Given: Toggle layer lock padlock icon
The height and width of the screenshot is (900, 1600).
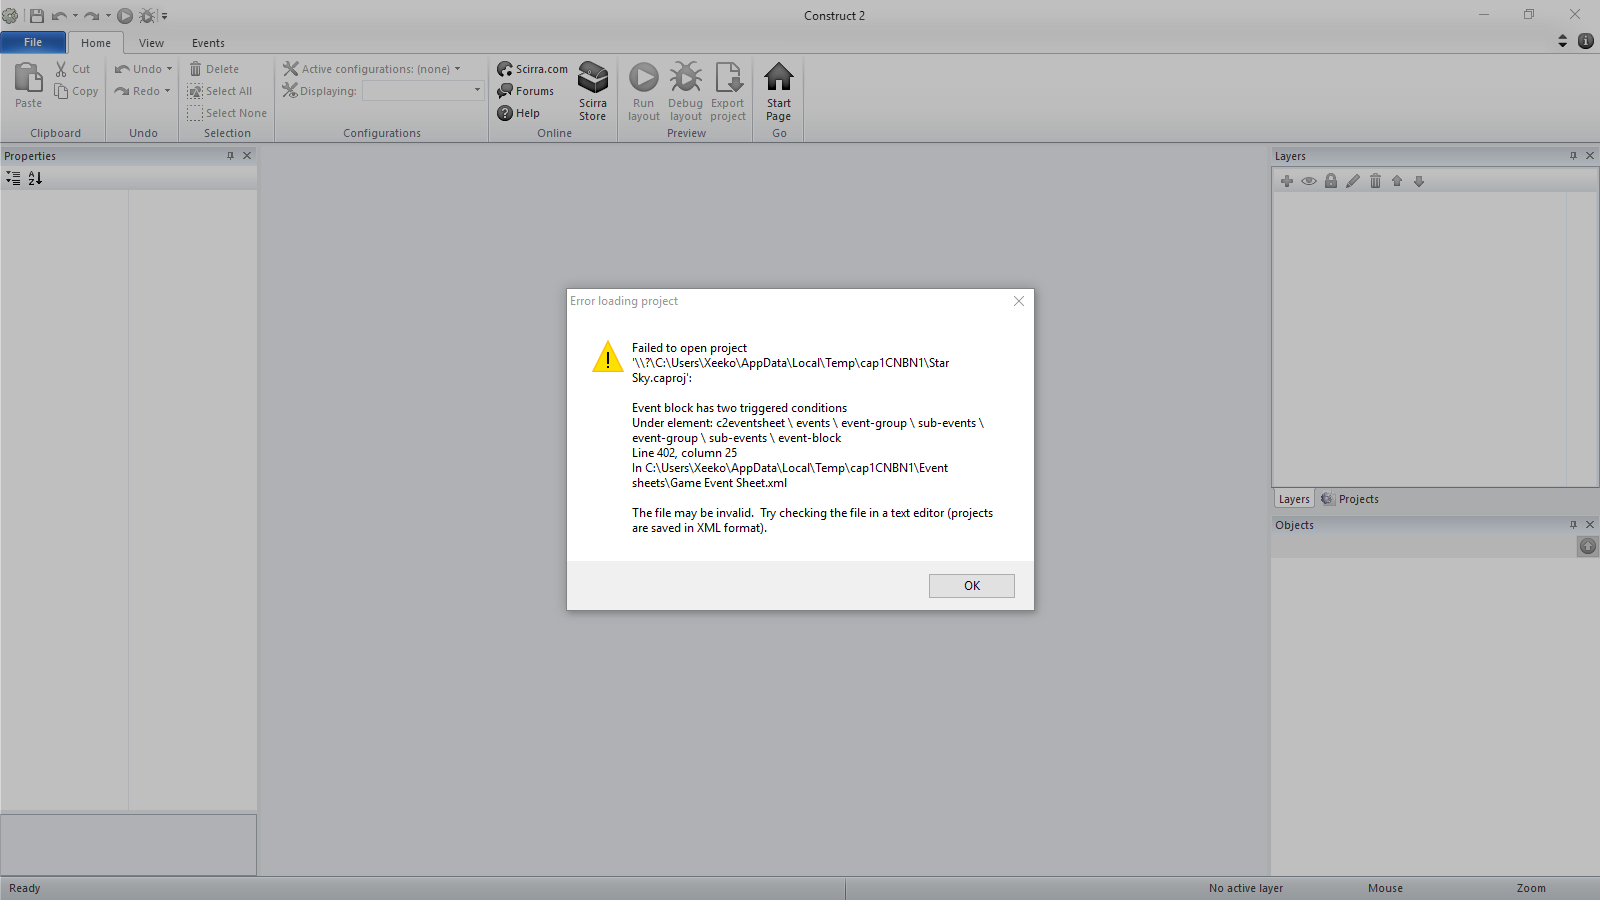Looking at the screenshot, I should click(x=1331, y=181).
